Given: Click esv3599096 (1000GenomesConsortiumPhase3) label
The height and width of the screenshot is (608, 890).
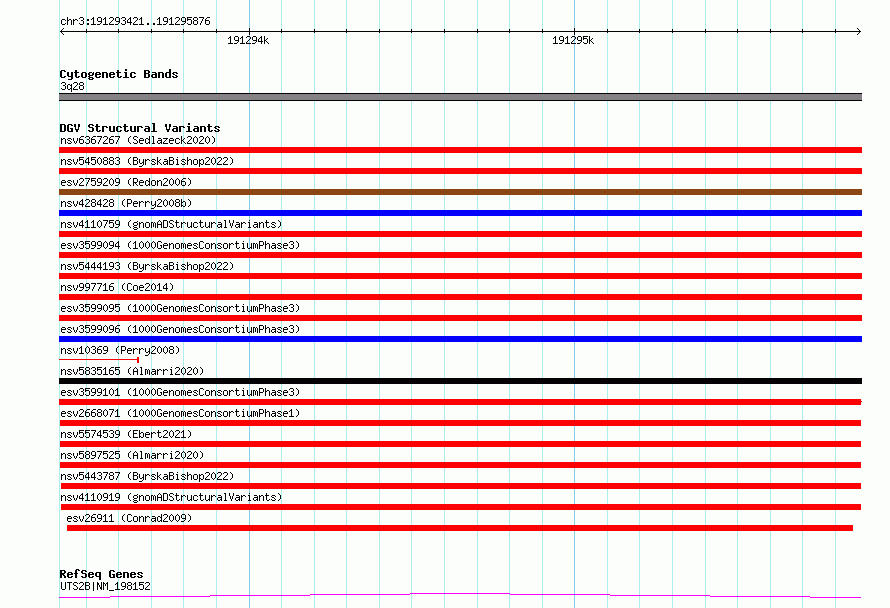Looking at the screenshot, I should (x=180, y=329).
